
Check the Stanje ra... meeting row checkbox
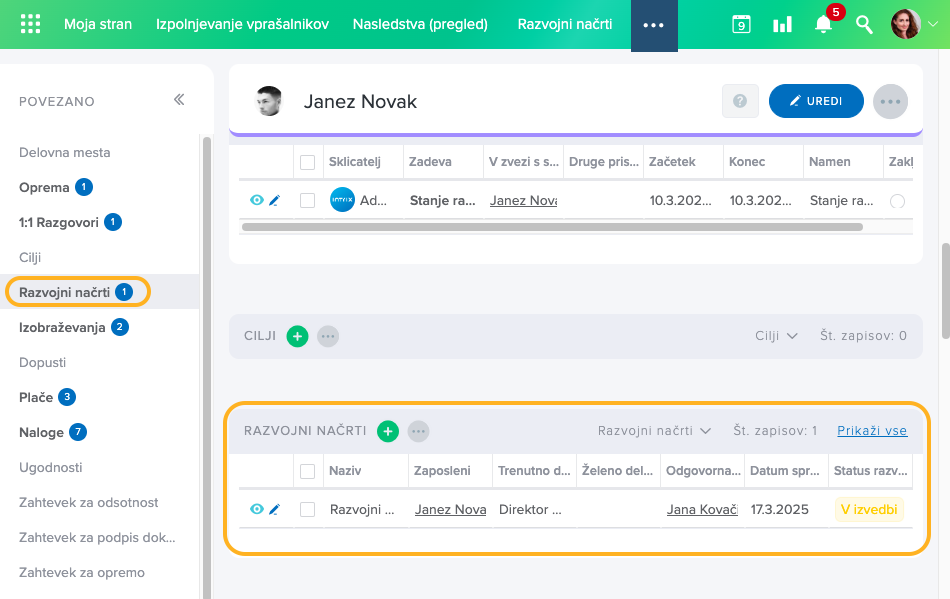click(x=307, y=200)
